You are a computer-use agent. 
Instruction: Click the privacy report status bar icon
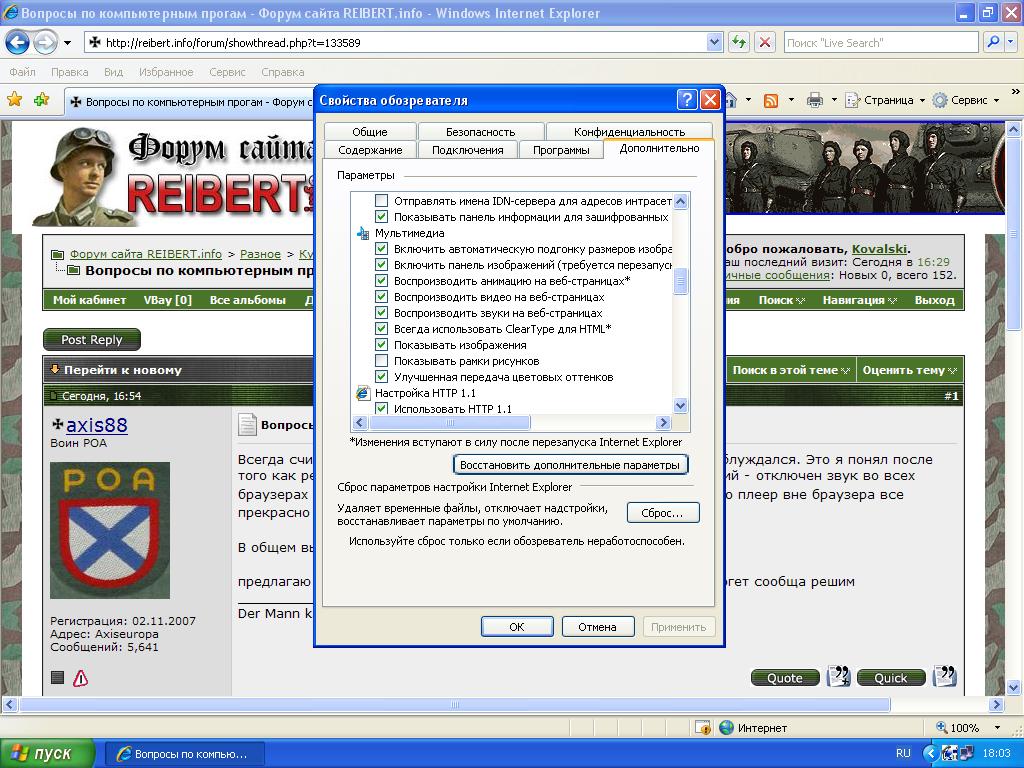pos(703,728)
